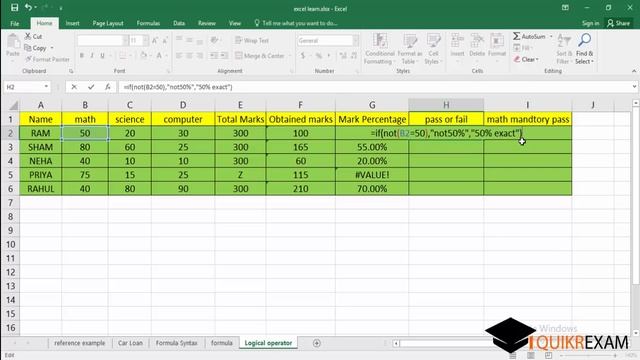
Task: Click Sign in
Action: [590, 23]
